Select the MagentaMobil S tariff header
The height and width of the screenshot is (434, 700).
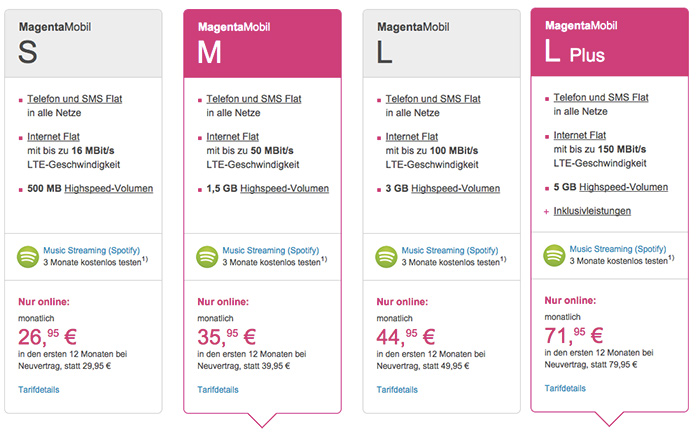tap(83, 44)
